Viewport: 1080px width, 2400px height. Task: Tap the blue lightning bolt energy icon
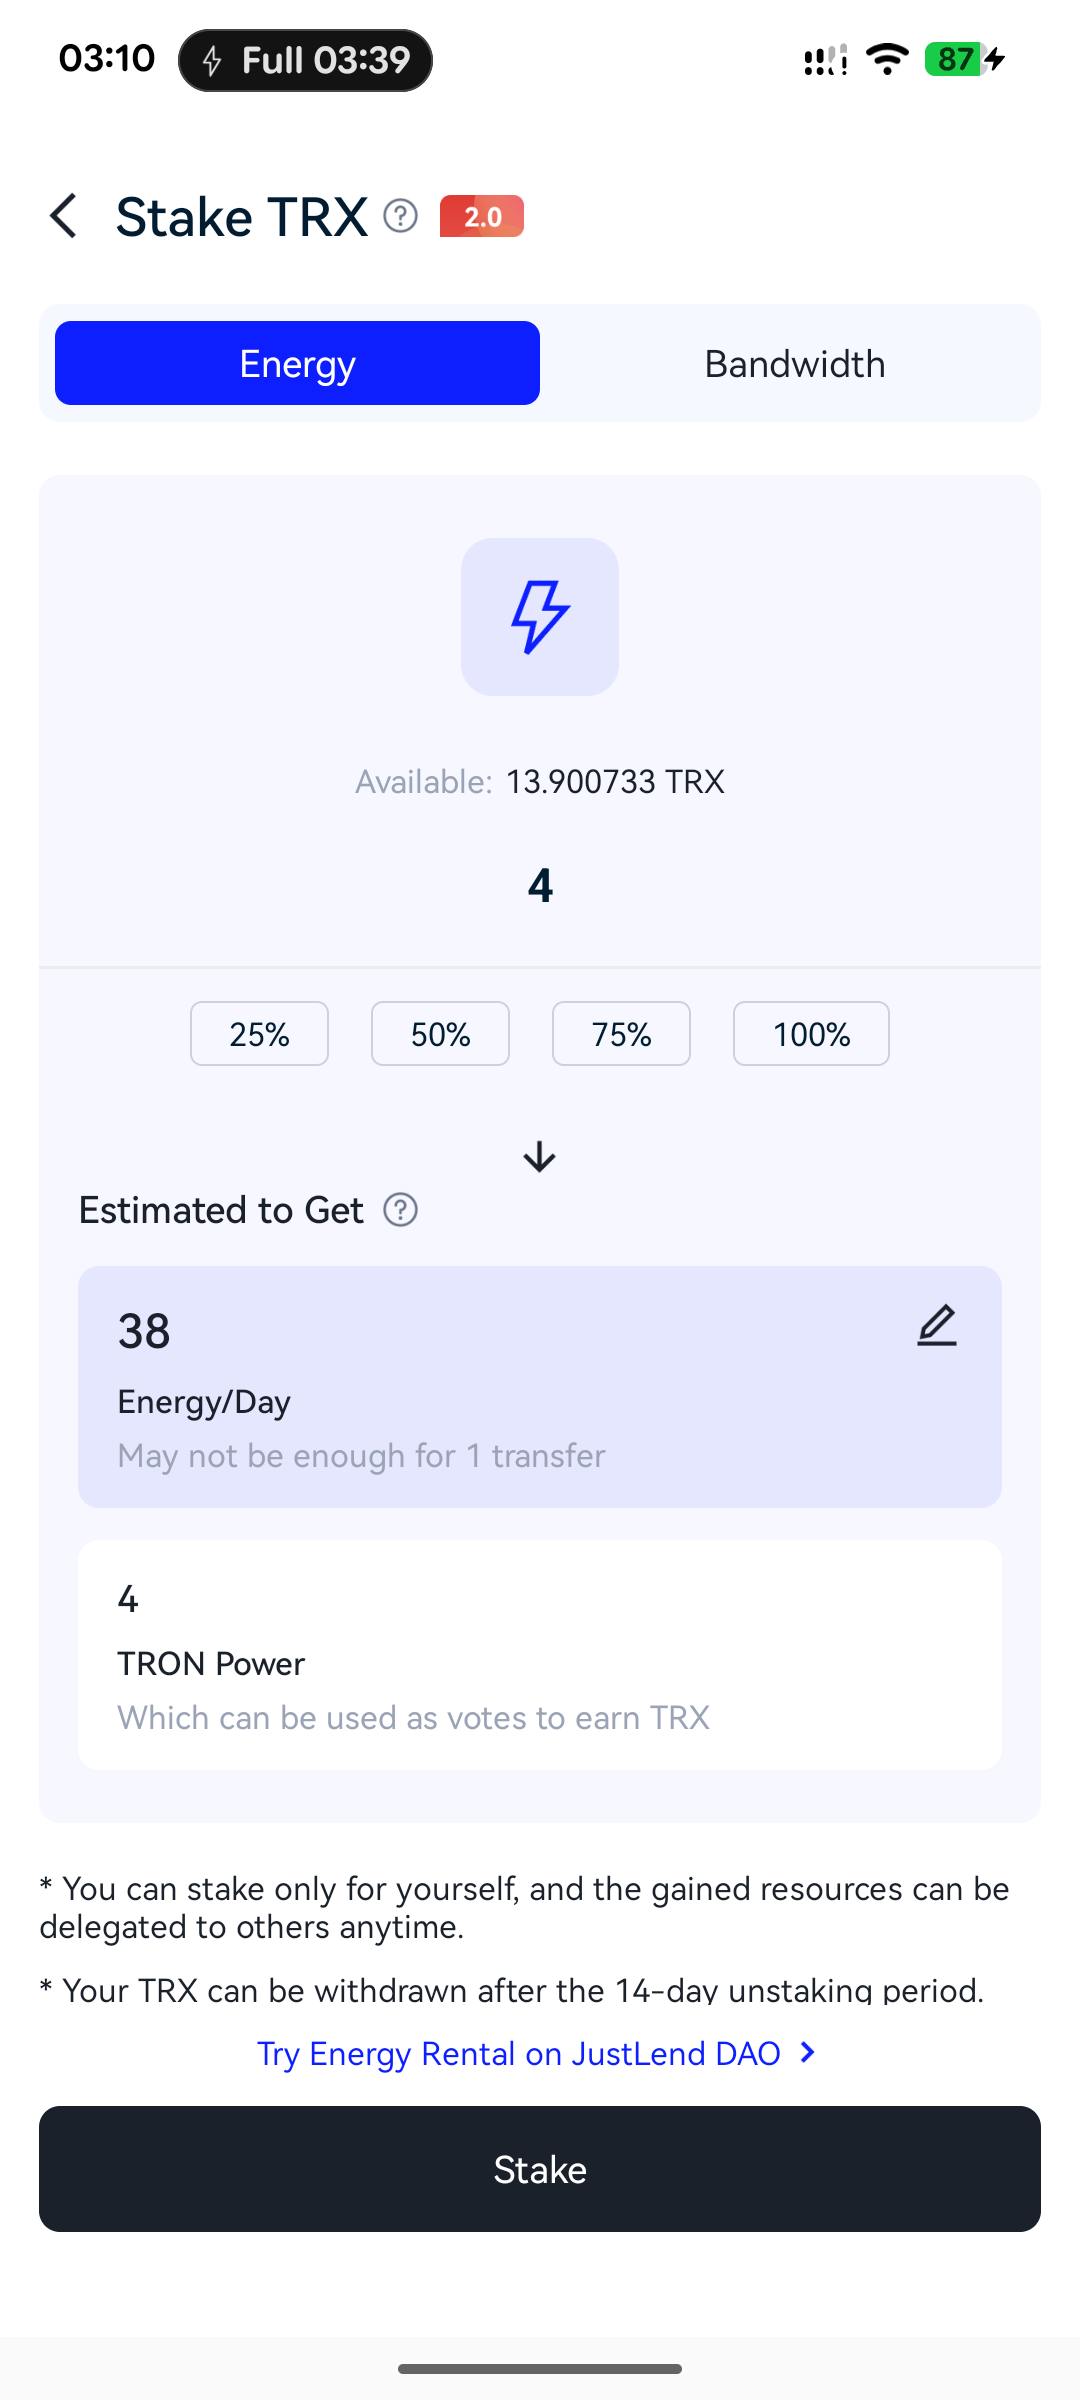click(x=540, y=617)
